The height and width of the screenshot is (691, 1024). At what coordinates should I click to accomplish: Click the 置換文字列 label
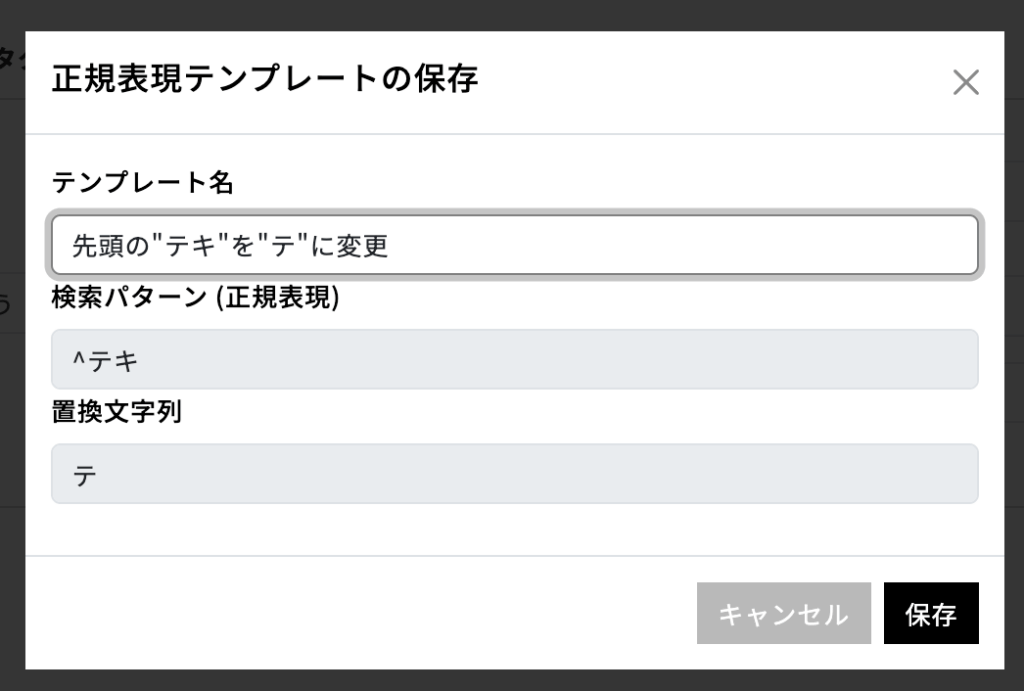[x=116, y=412]
